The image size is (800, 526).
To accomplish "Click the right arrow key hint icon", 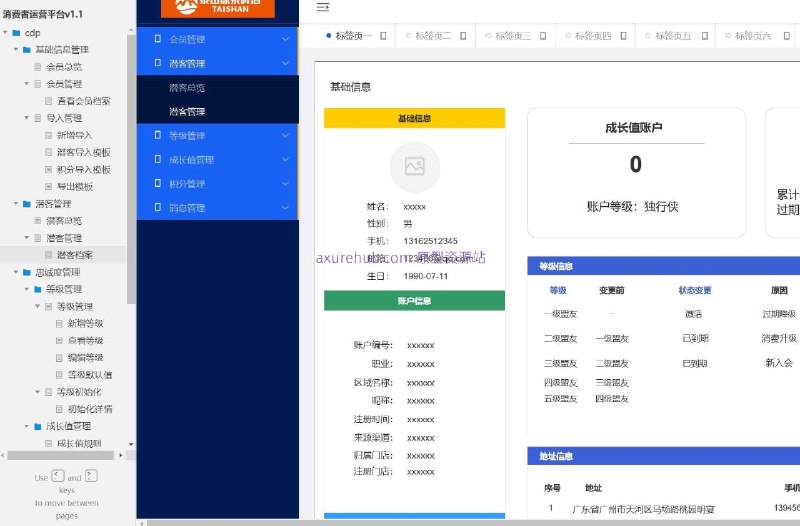I will 91,476.
